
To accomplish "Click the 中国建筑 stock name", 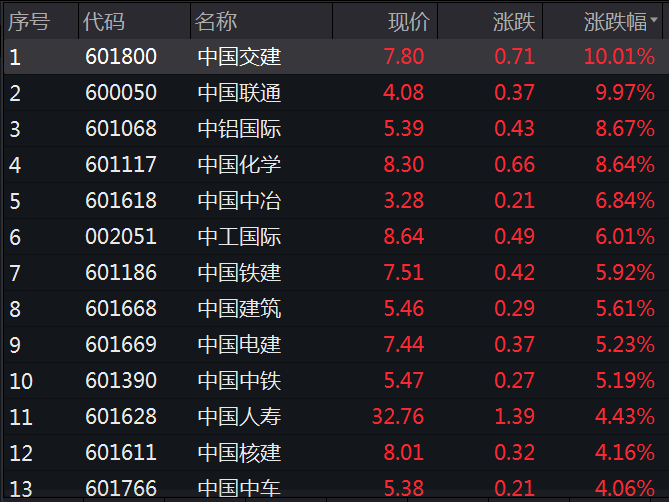I will (x=239, y=309).
